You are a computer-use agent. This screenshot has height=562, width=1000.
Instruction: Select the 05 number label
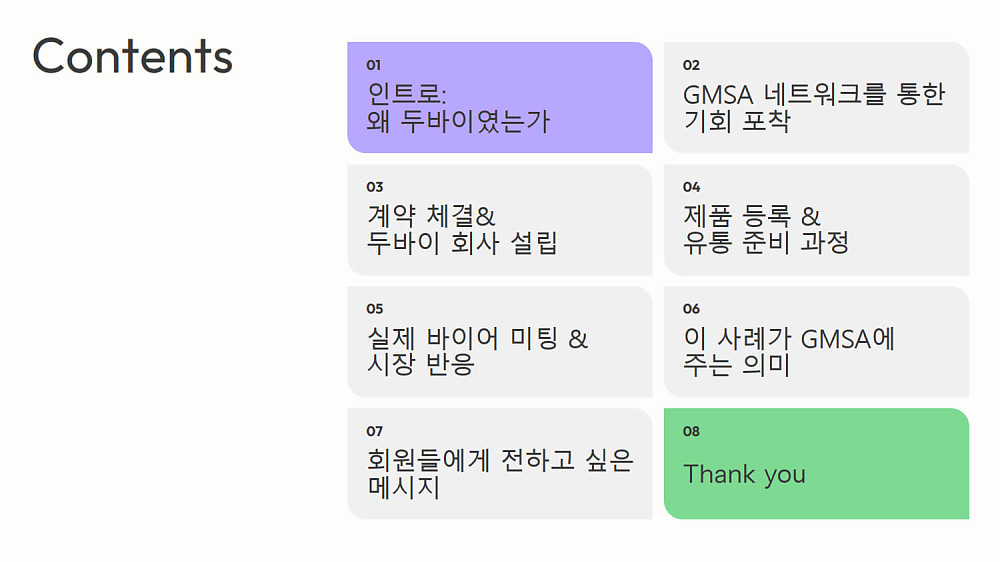click(375, 309)
